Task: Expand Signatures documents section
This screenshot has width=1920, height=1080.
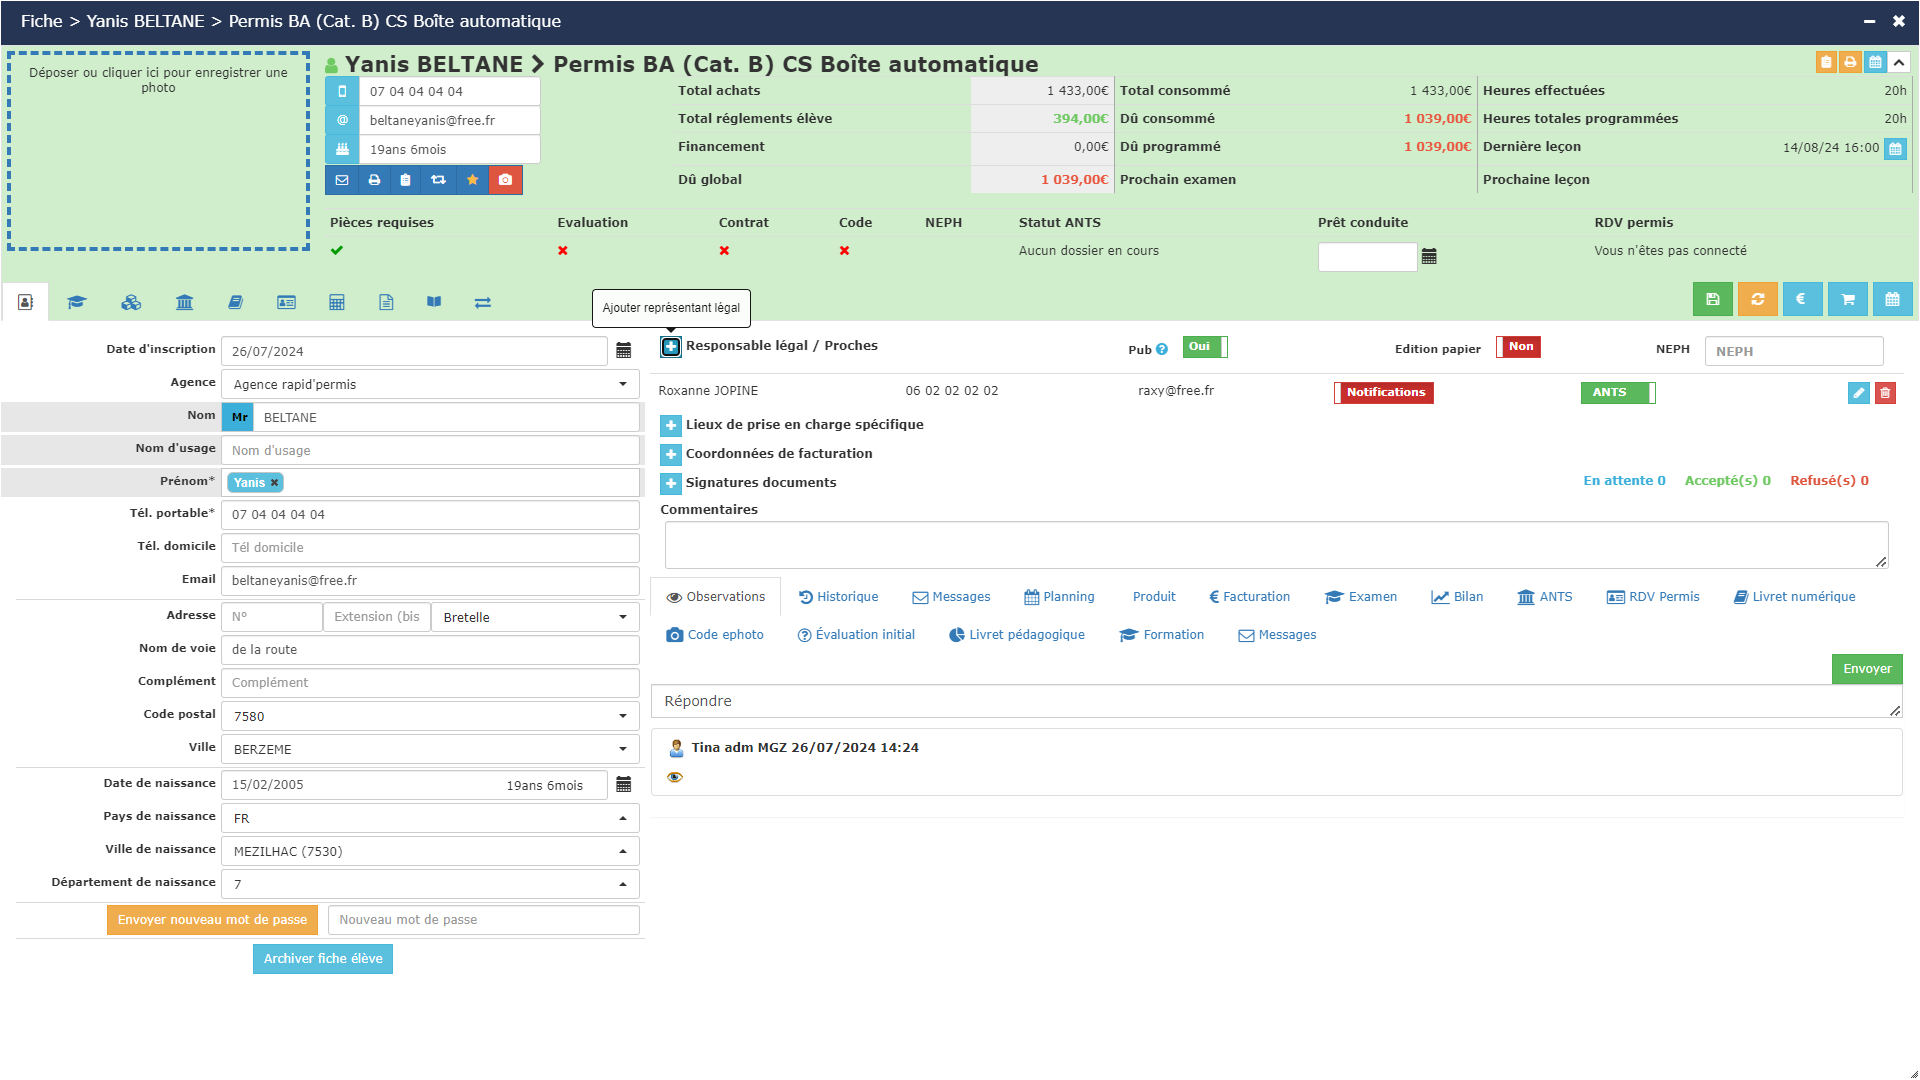Action: click(x=671, y=483)
